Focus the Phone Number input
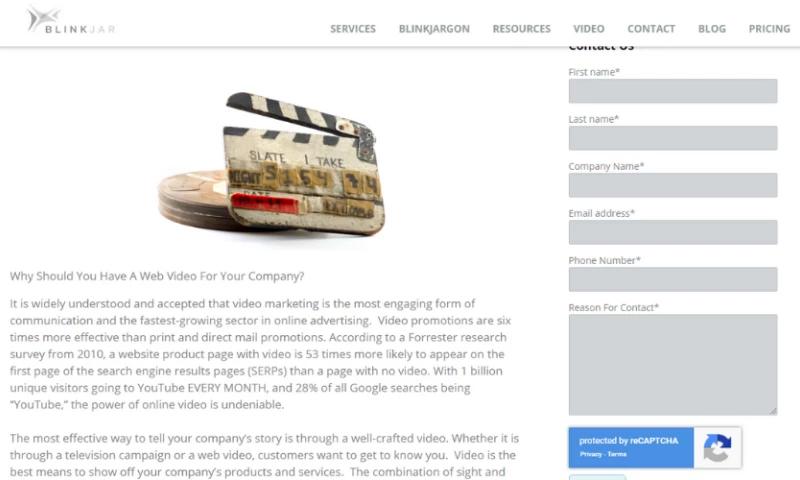 tap(673, 279)
